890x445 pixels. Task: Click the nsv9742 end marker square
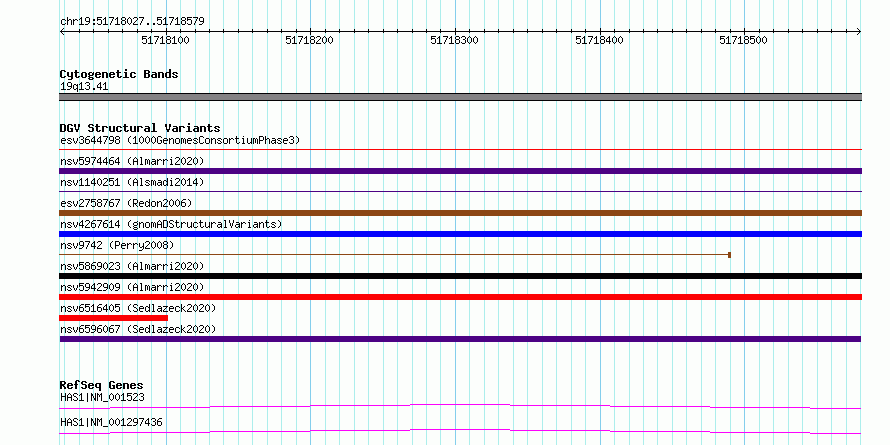point(729,255)
